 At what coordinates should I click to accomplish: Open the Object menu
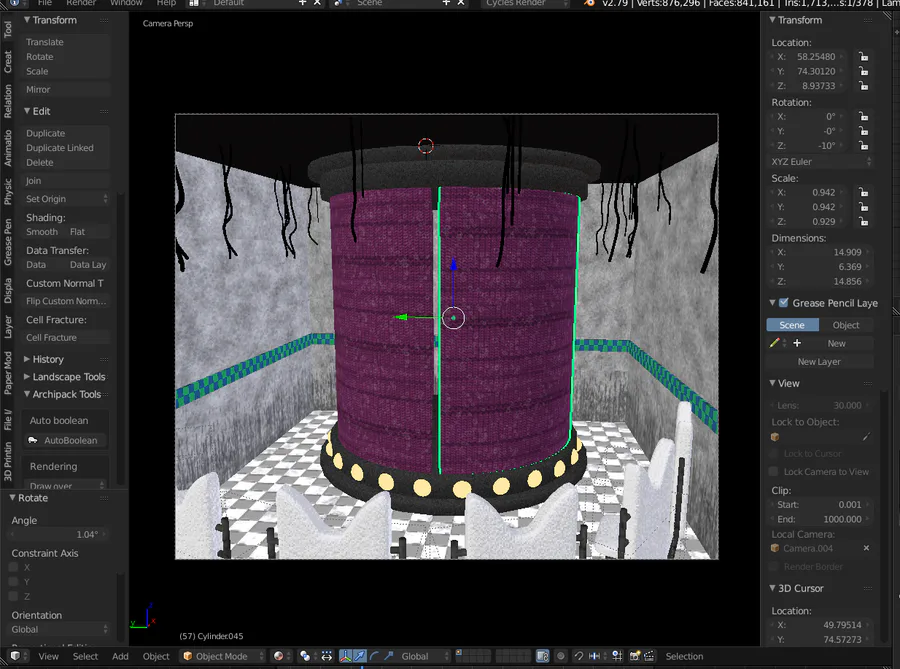(x=156, y=656)
